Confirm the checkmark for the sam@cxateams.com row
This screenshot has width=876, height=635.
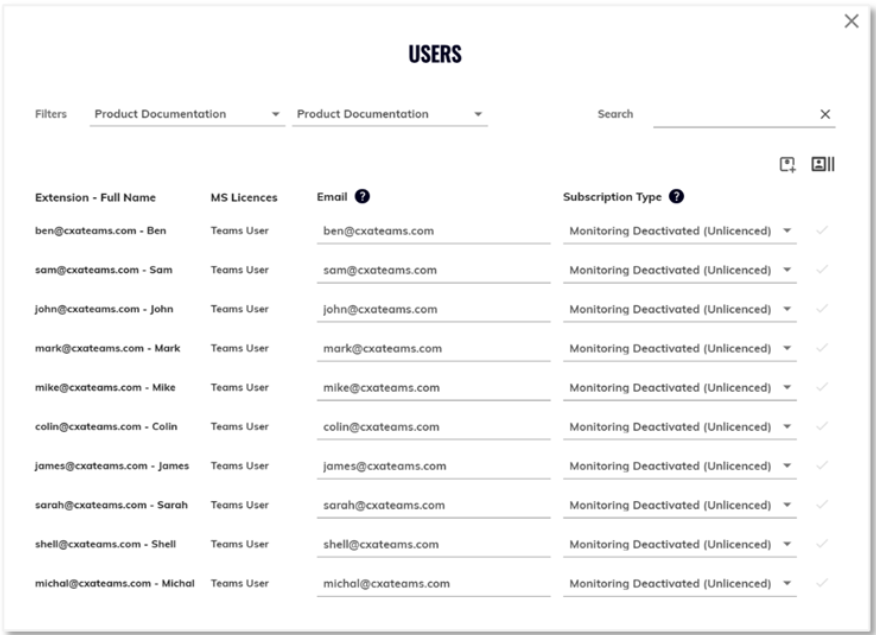[x=822, y=269]
